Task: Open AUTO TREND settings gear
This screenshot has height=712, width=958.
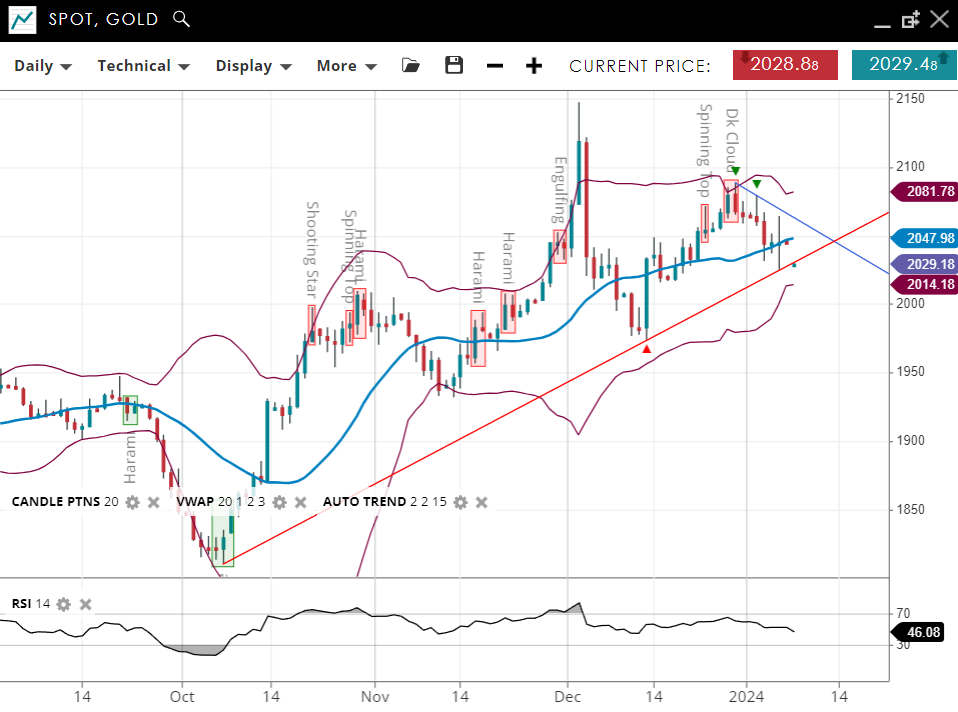Action: click(x=460, y=502)
